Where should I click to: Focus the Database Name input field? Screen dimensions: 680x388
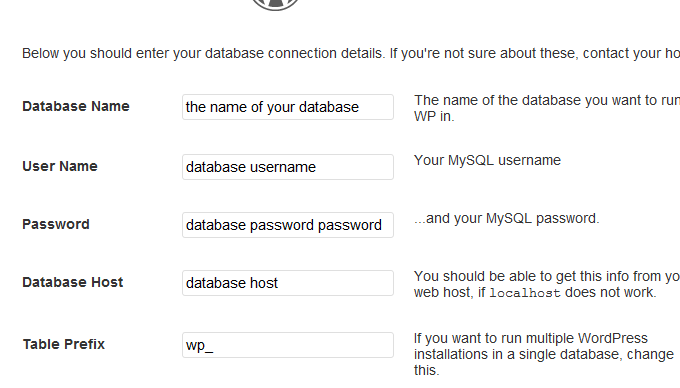(x=288, y=107)
